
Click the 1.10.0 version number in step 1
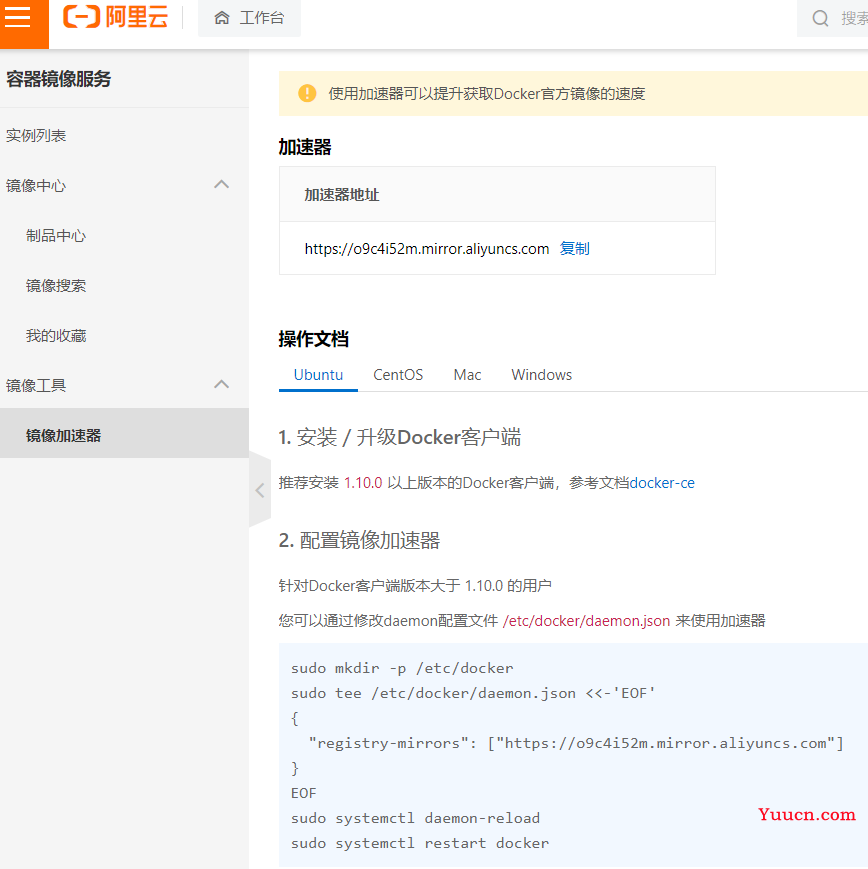363,483
